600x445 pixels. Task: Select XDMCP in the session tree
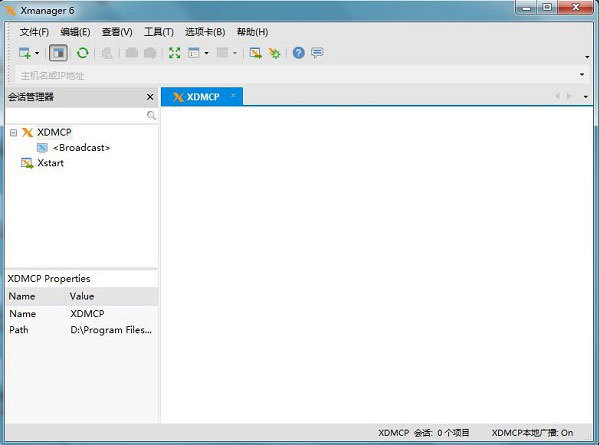coord(54,132)
